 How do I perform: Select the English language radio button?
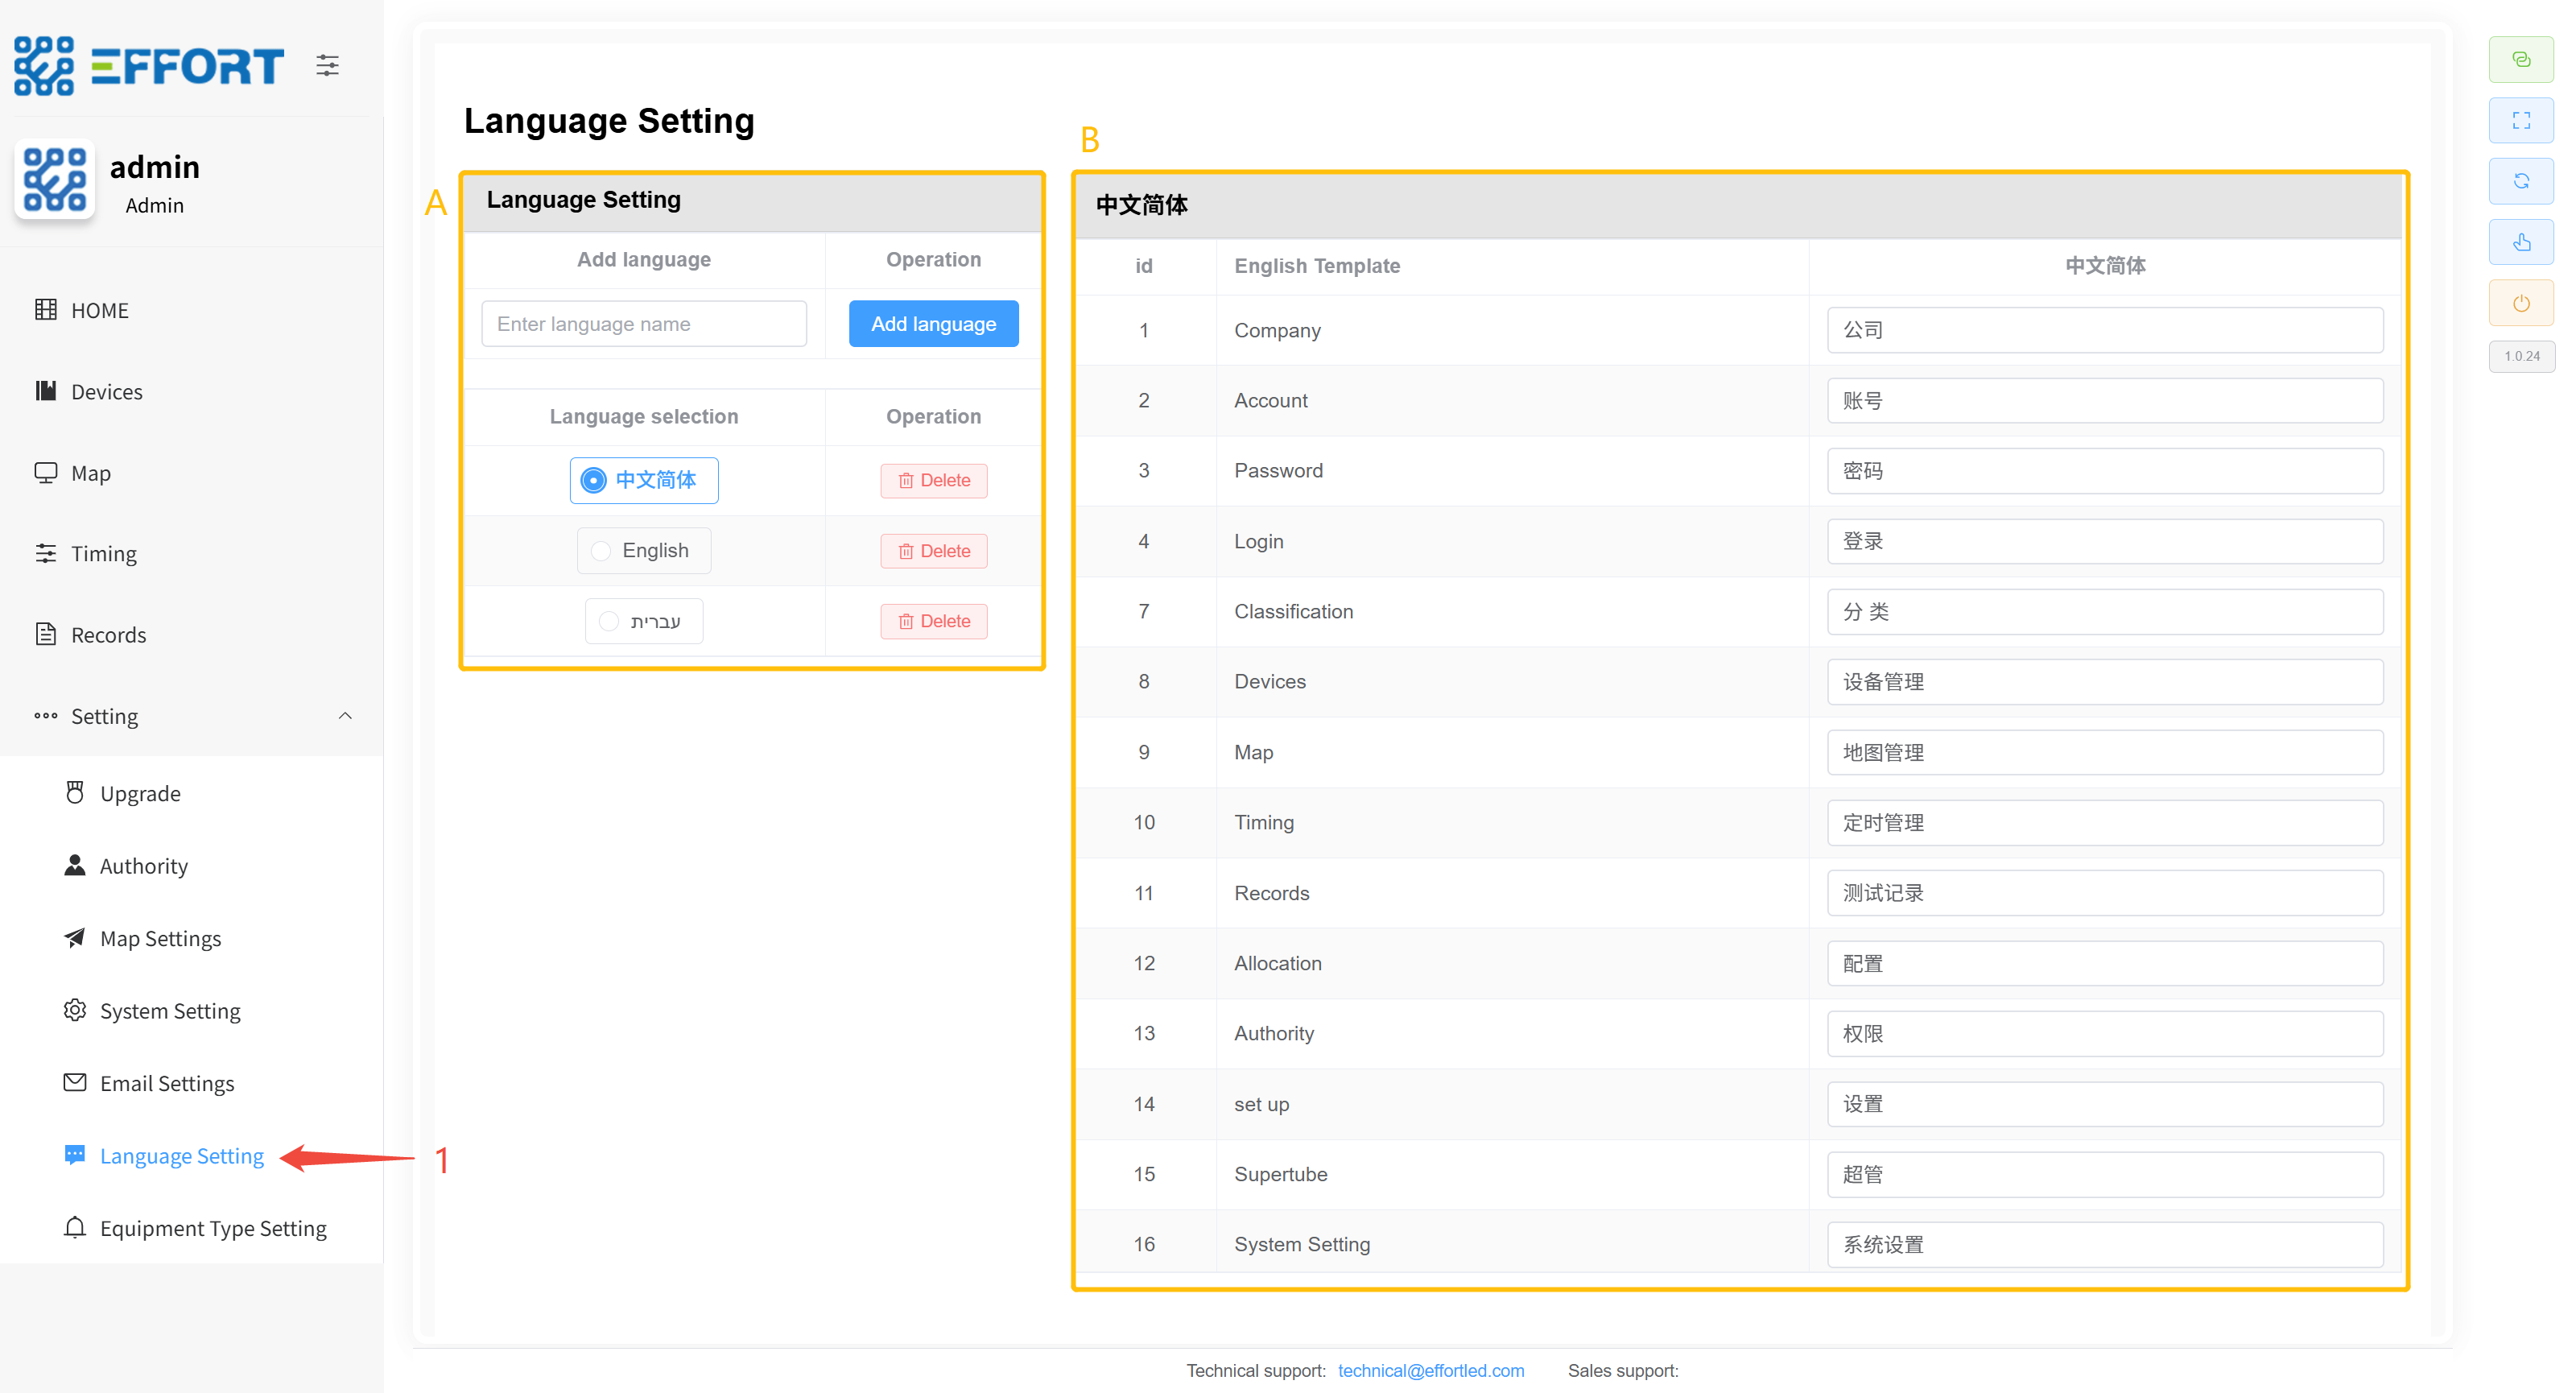point(601,551)
